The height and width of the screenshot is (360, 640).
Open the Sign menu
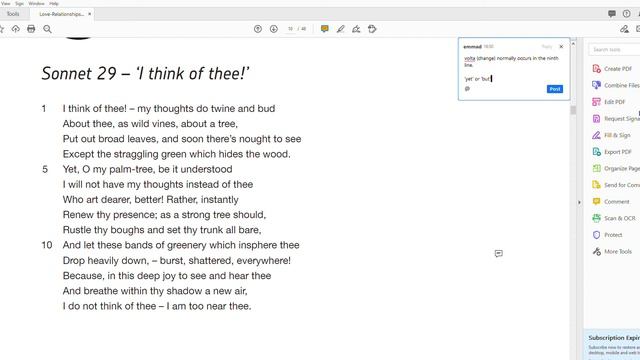tap(19, 3)
